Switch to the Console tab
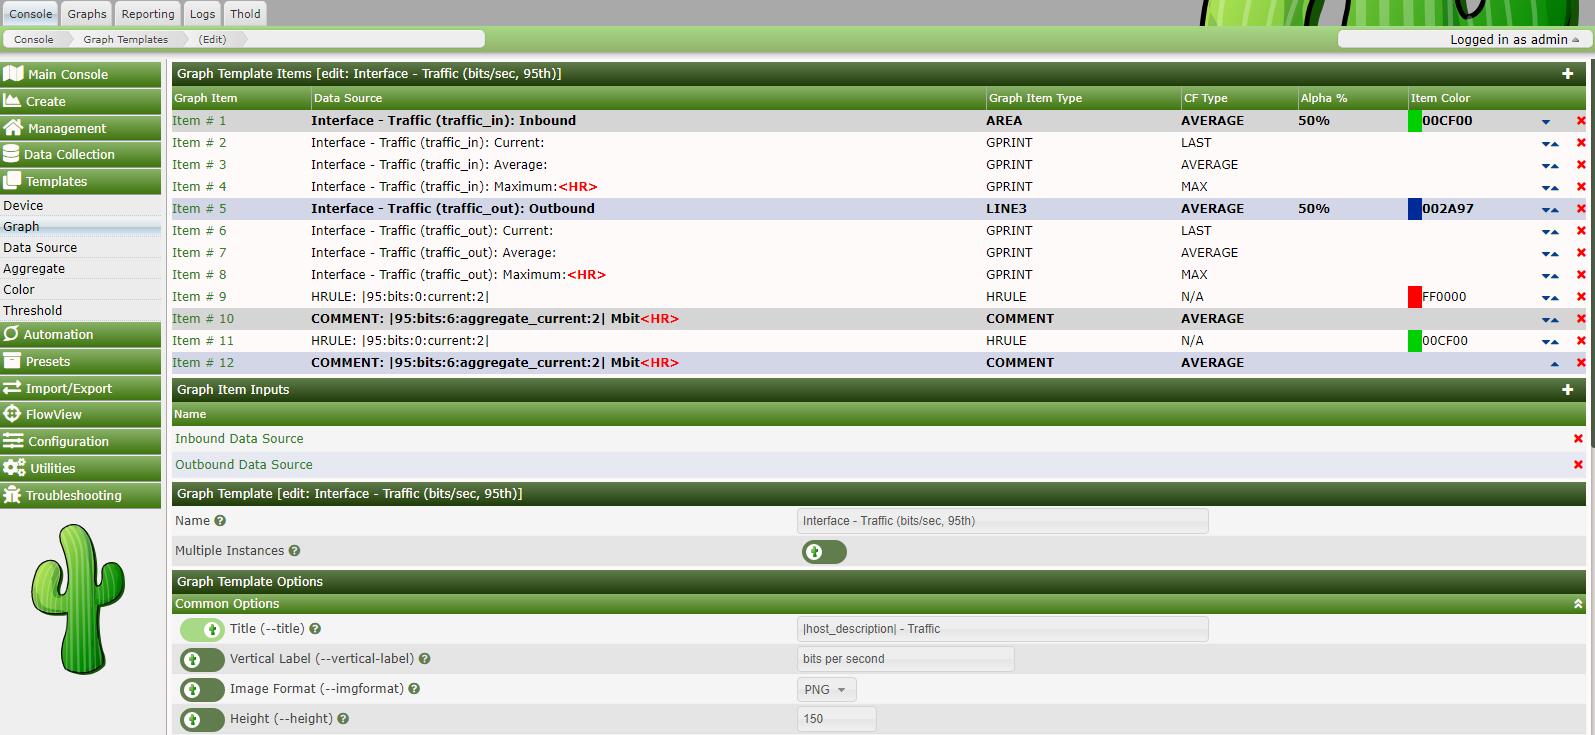This screenshot has width=1595, height=735. (30, 13)
